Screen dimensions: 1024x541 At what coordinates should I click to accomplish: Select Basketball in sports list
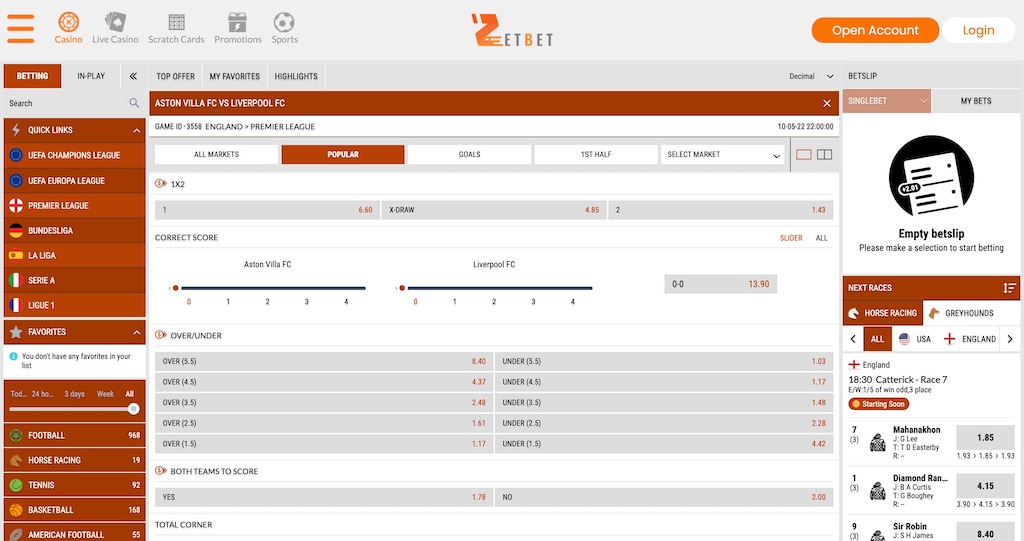click(74, 509)
